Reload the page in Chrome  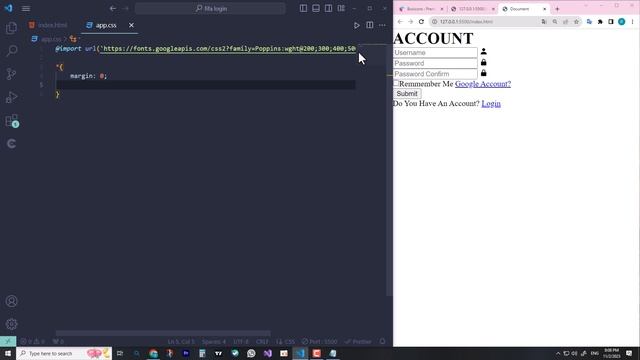[x=421, y=22]
